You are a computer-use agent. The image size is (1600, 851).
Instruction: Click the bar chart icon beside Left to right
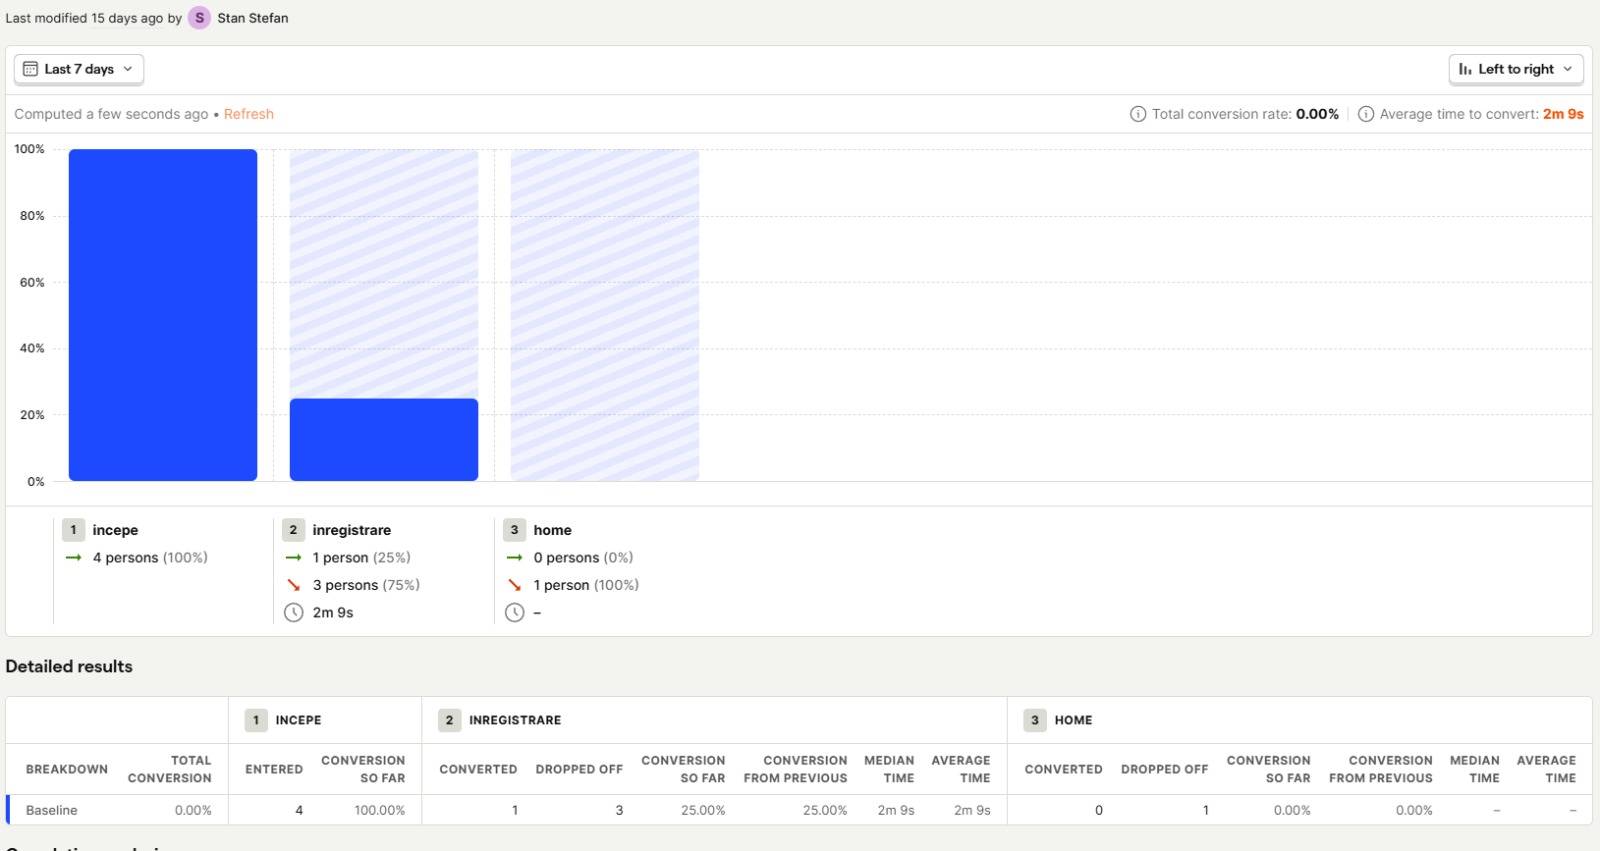point(1465,69)
